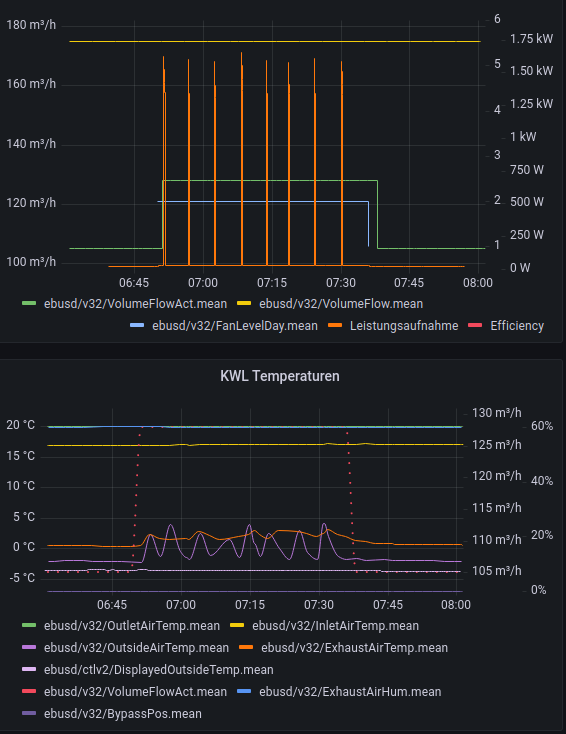Screen dimensions: 566x734
Task: Click purple BypassPos.mean legend color swatch
Action: pos(29,714)
